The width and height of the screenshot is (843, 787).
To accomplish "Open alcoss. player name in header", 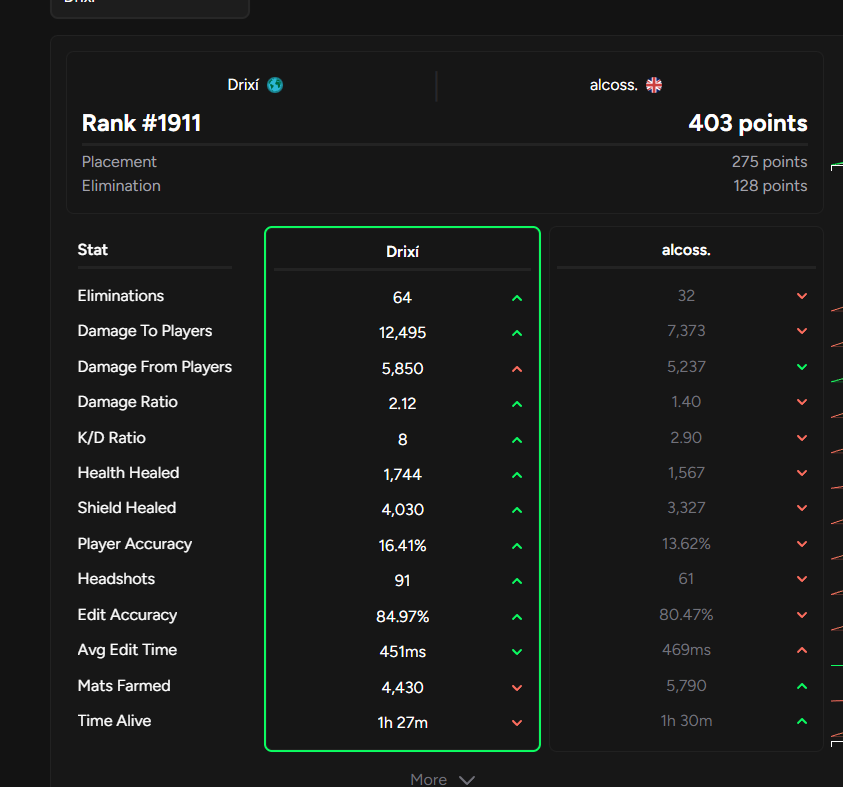I will click(x=613, y=85).
